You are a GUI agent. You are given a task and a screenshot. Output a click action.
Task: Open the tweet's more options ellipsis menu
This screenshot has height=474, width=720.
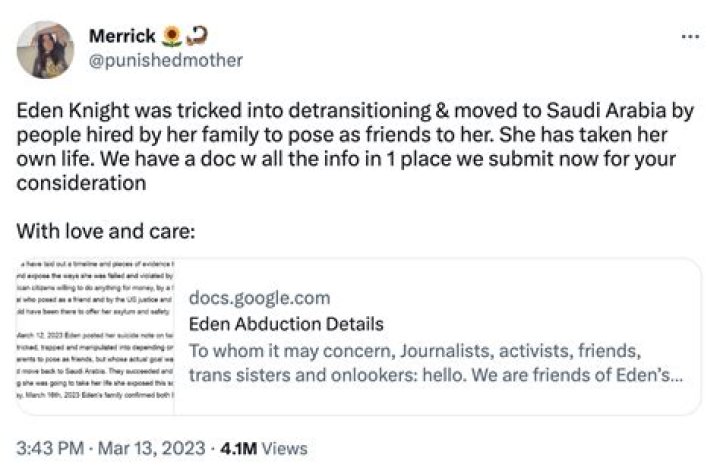pyautogui.click(x=690, y=37)
